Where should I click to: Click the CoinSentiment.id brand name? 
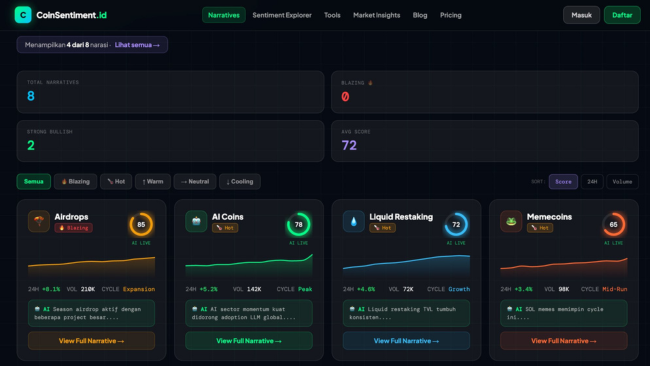point(71,15)
